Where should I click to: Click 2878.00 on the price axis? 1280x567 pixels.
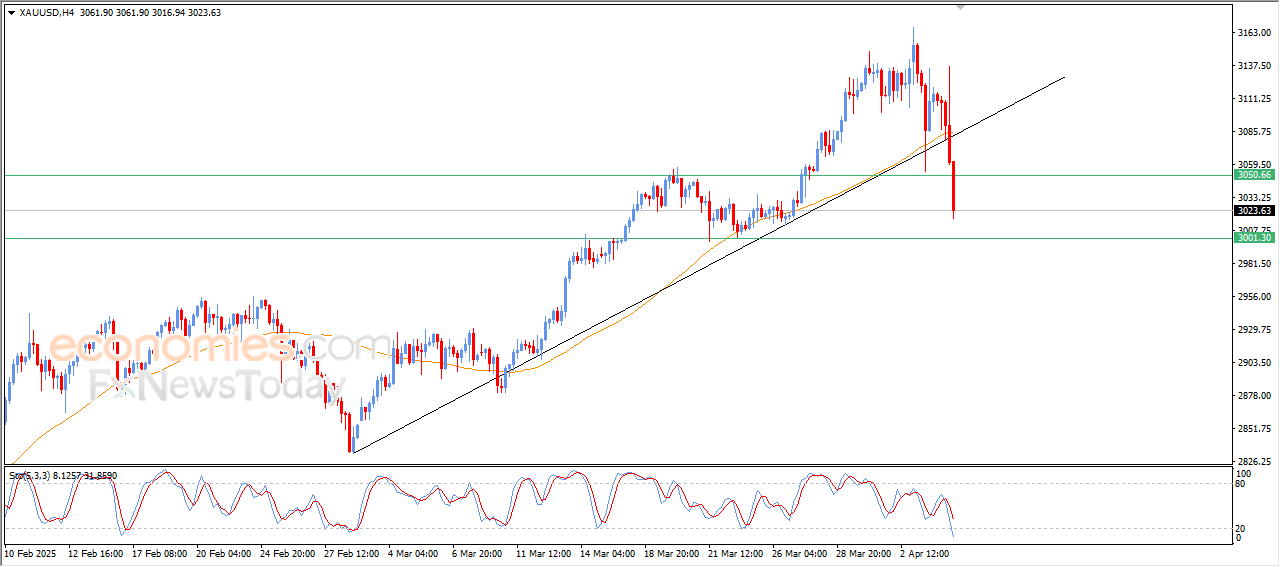click(x=1253, y=396)
